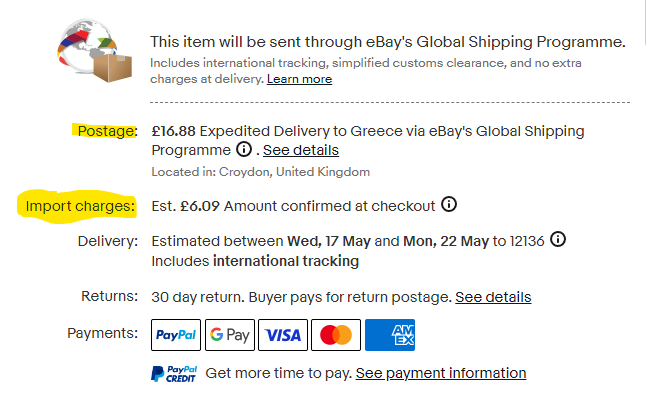Click the Mastercard payment icon
This screenshot has height=394, width=646.
[336, 335]
